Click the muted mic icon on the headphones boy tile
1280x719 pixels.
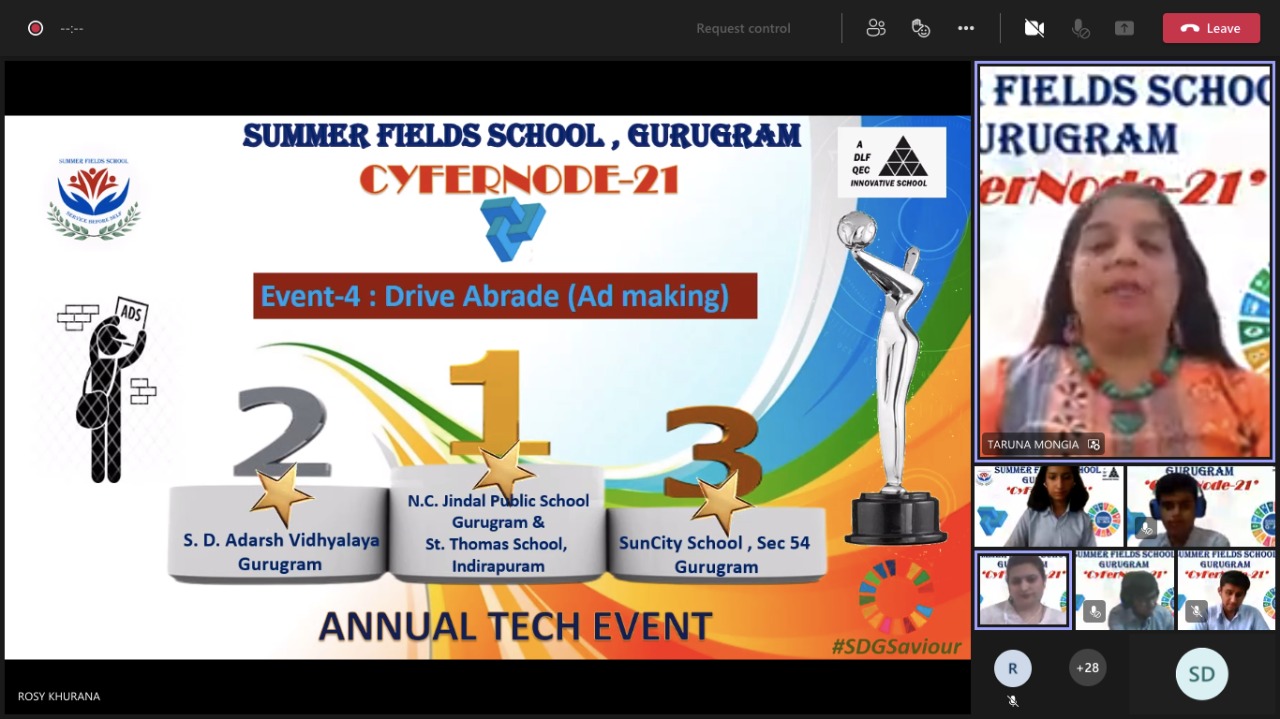1147,528
